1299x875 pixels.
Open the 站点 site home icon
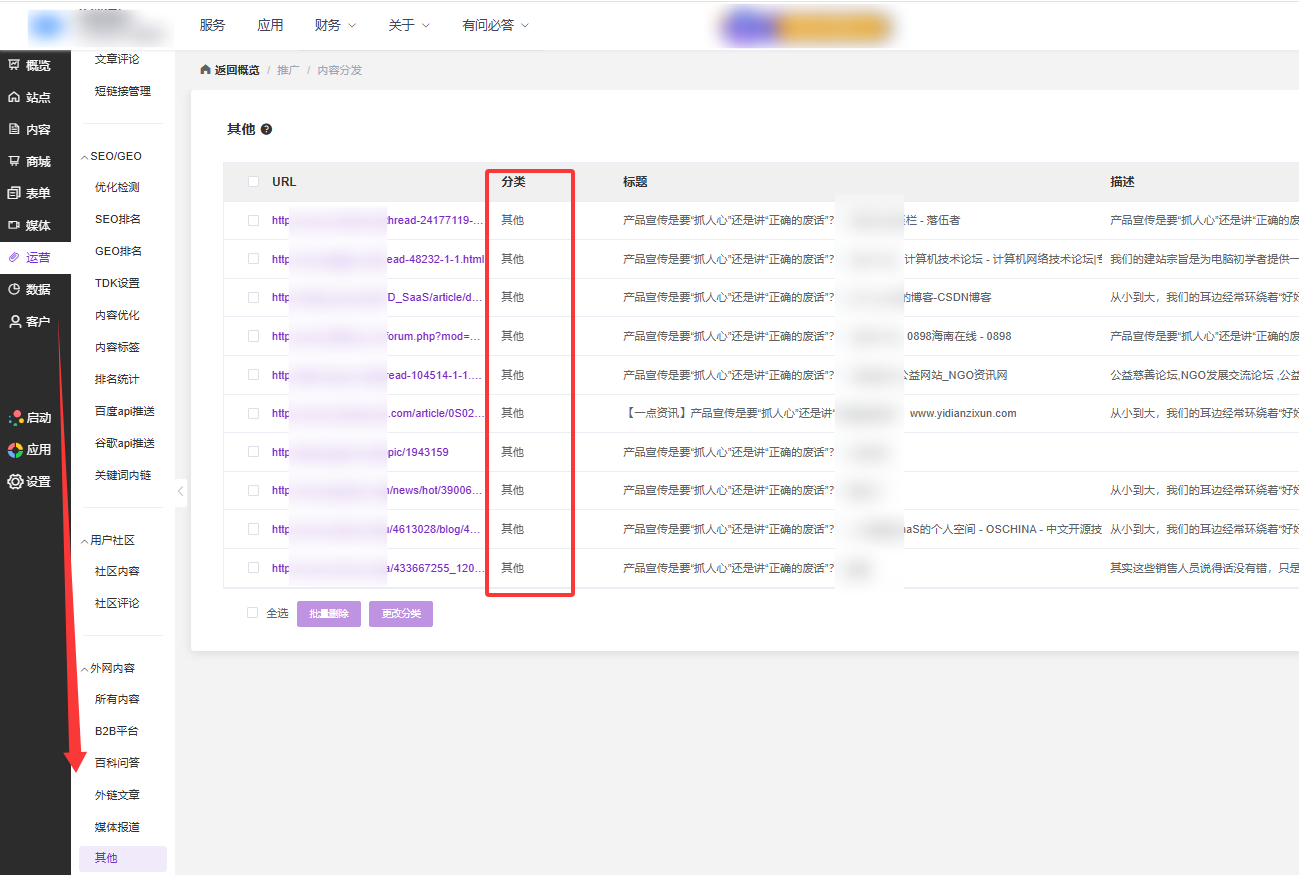coord(14,97)
